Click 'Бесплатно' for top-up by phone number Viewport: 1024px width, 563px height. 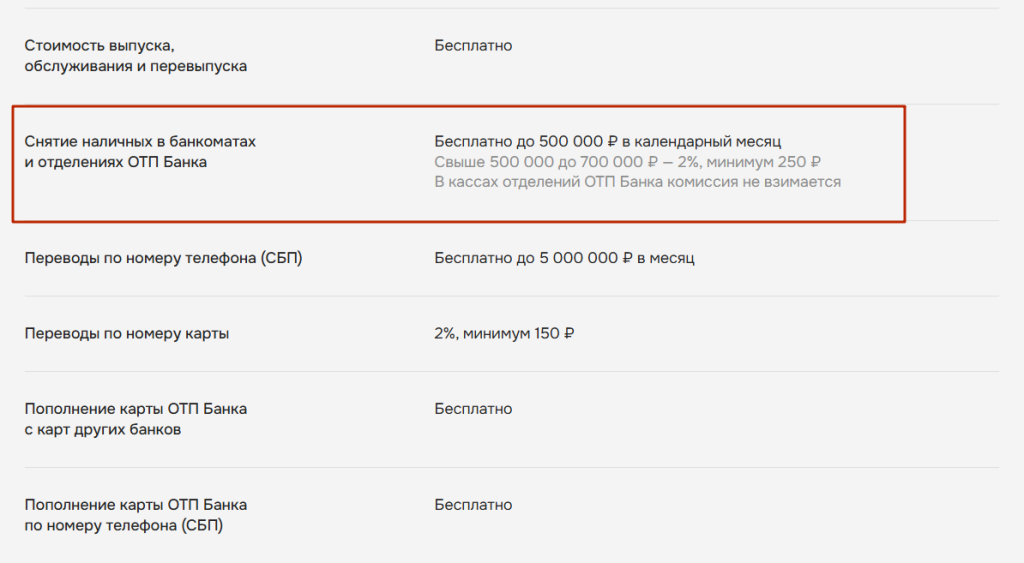tap(473, 505)
